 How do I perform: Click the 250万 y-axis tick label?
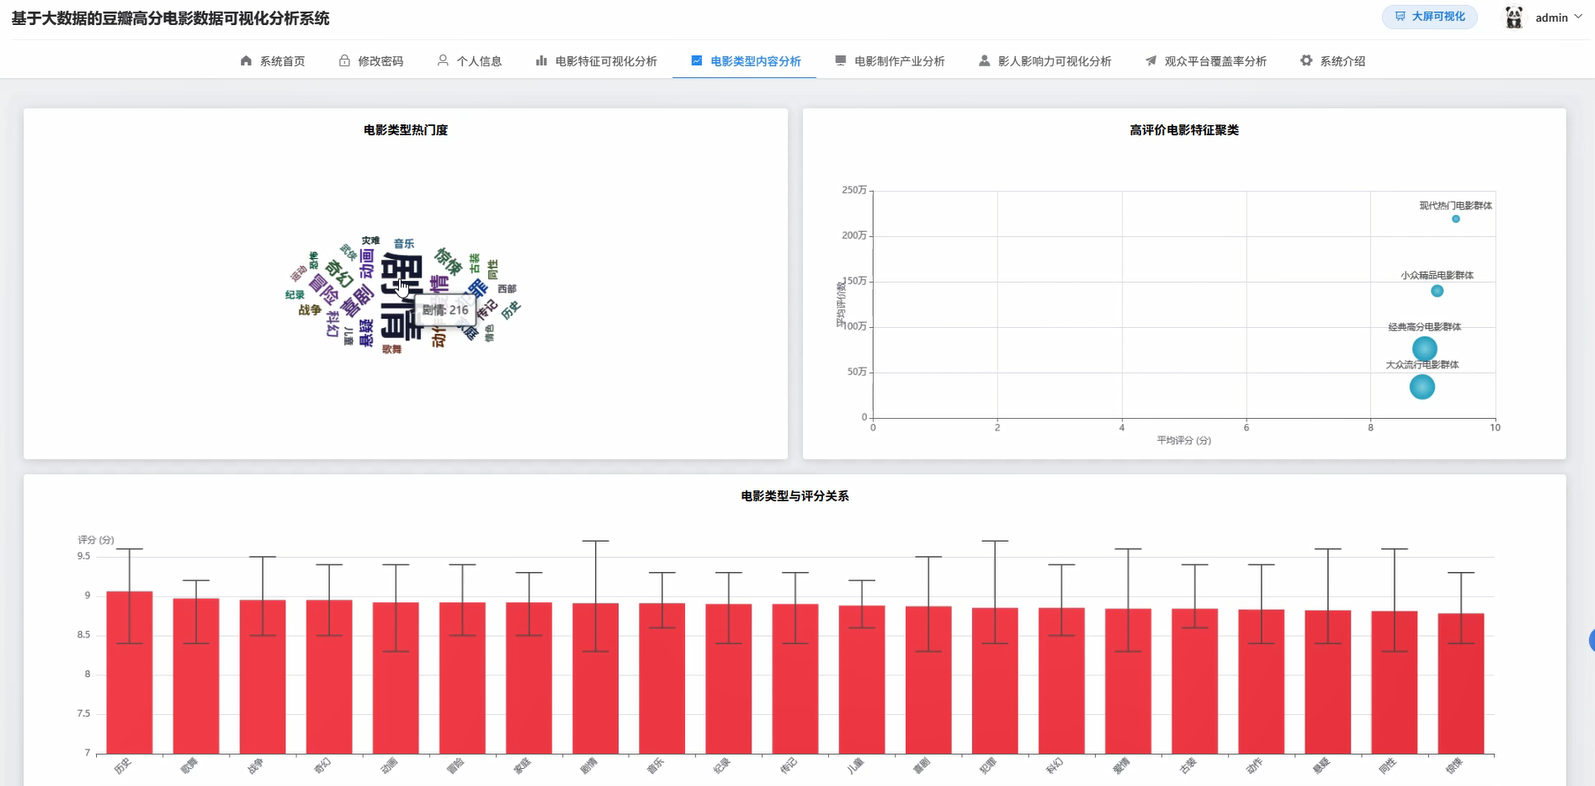click(854, 190)
